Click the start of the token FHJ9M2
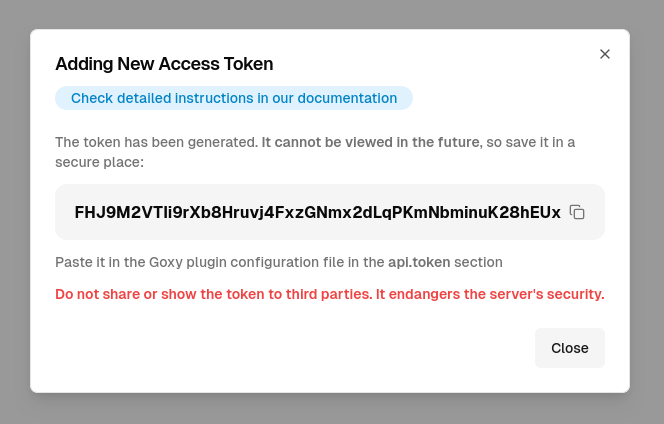664x424 pixels. 100,212
